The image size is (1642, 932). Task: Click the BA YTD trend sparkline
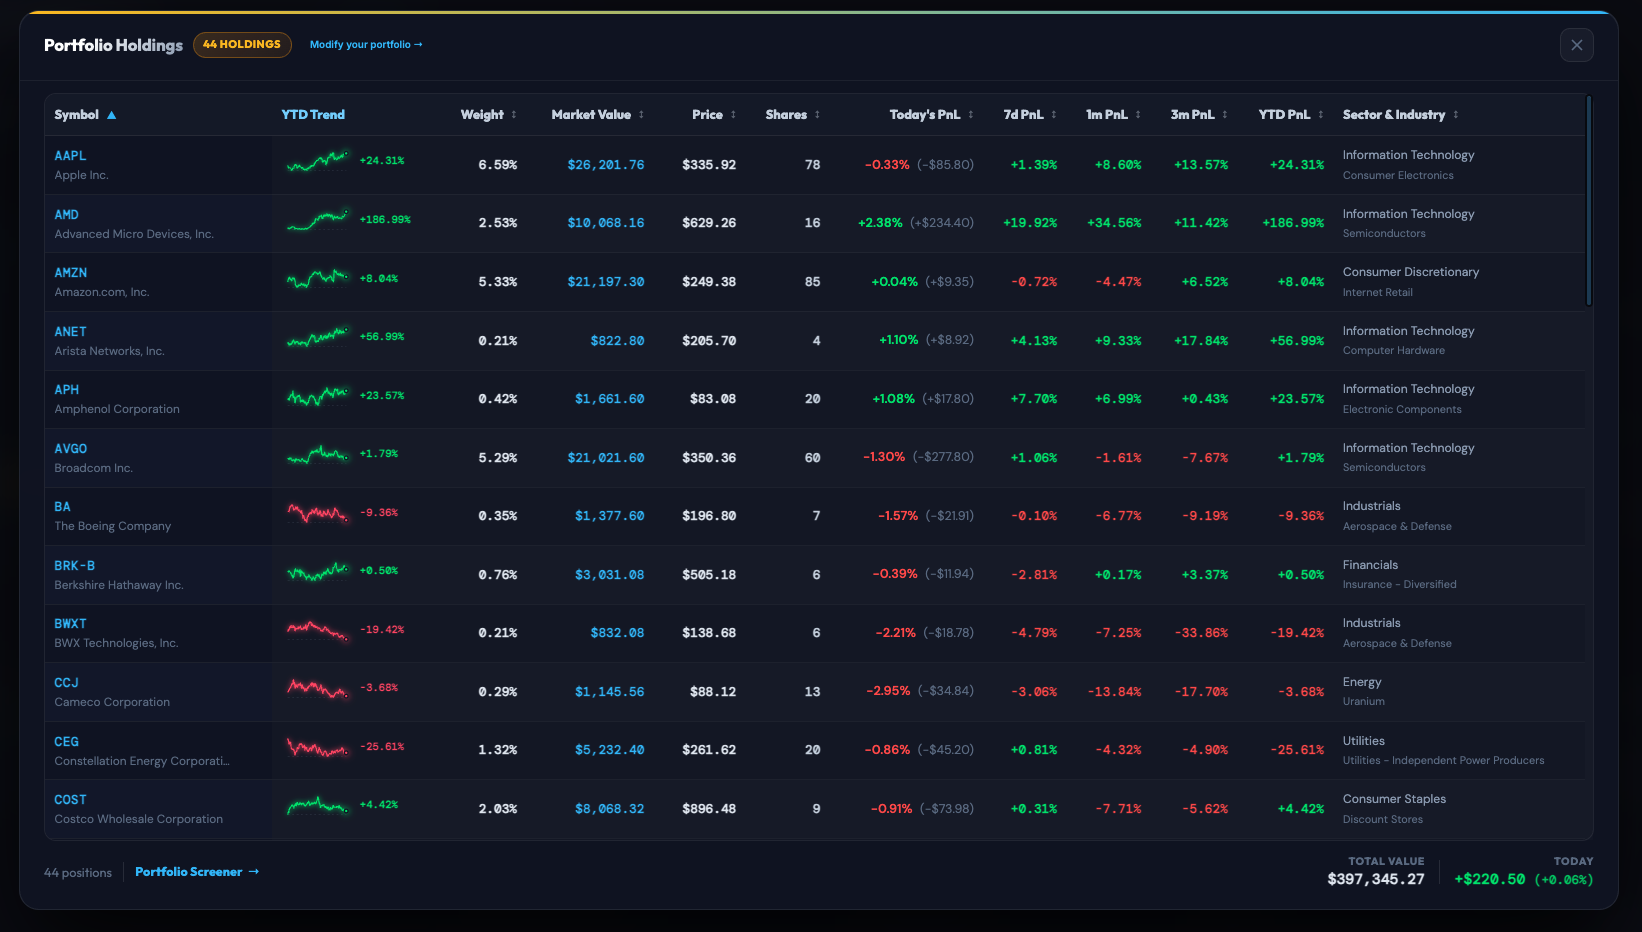pyautogui.click(x=318, y=513)
